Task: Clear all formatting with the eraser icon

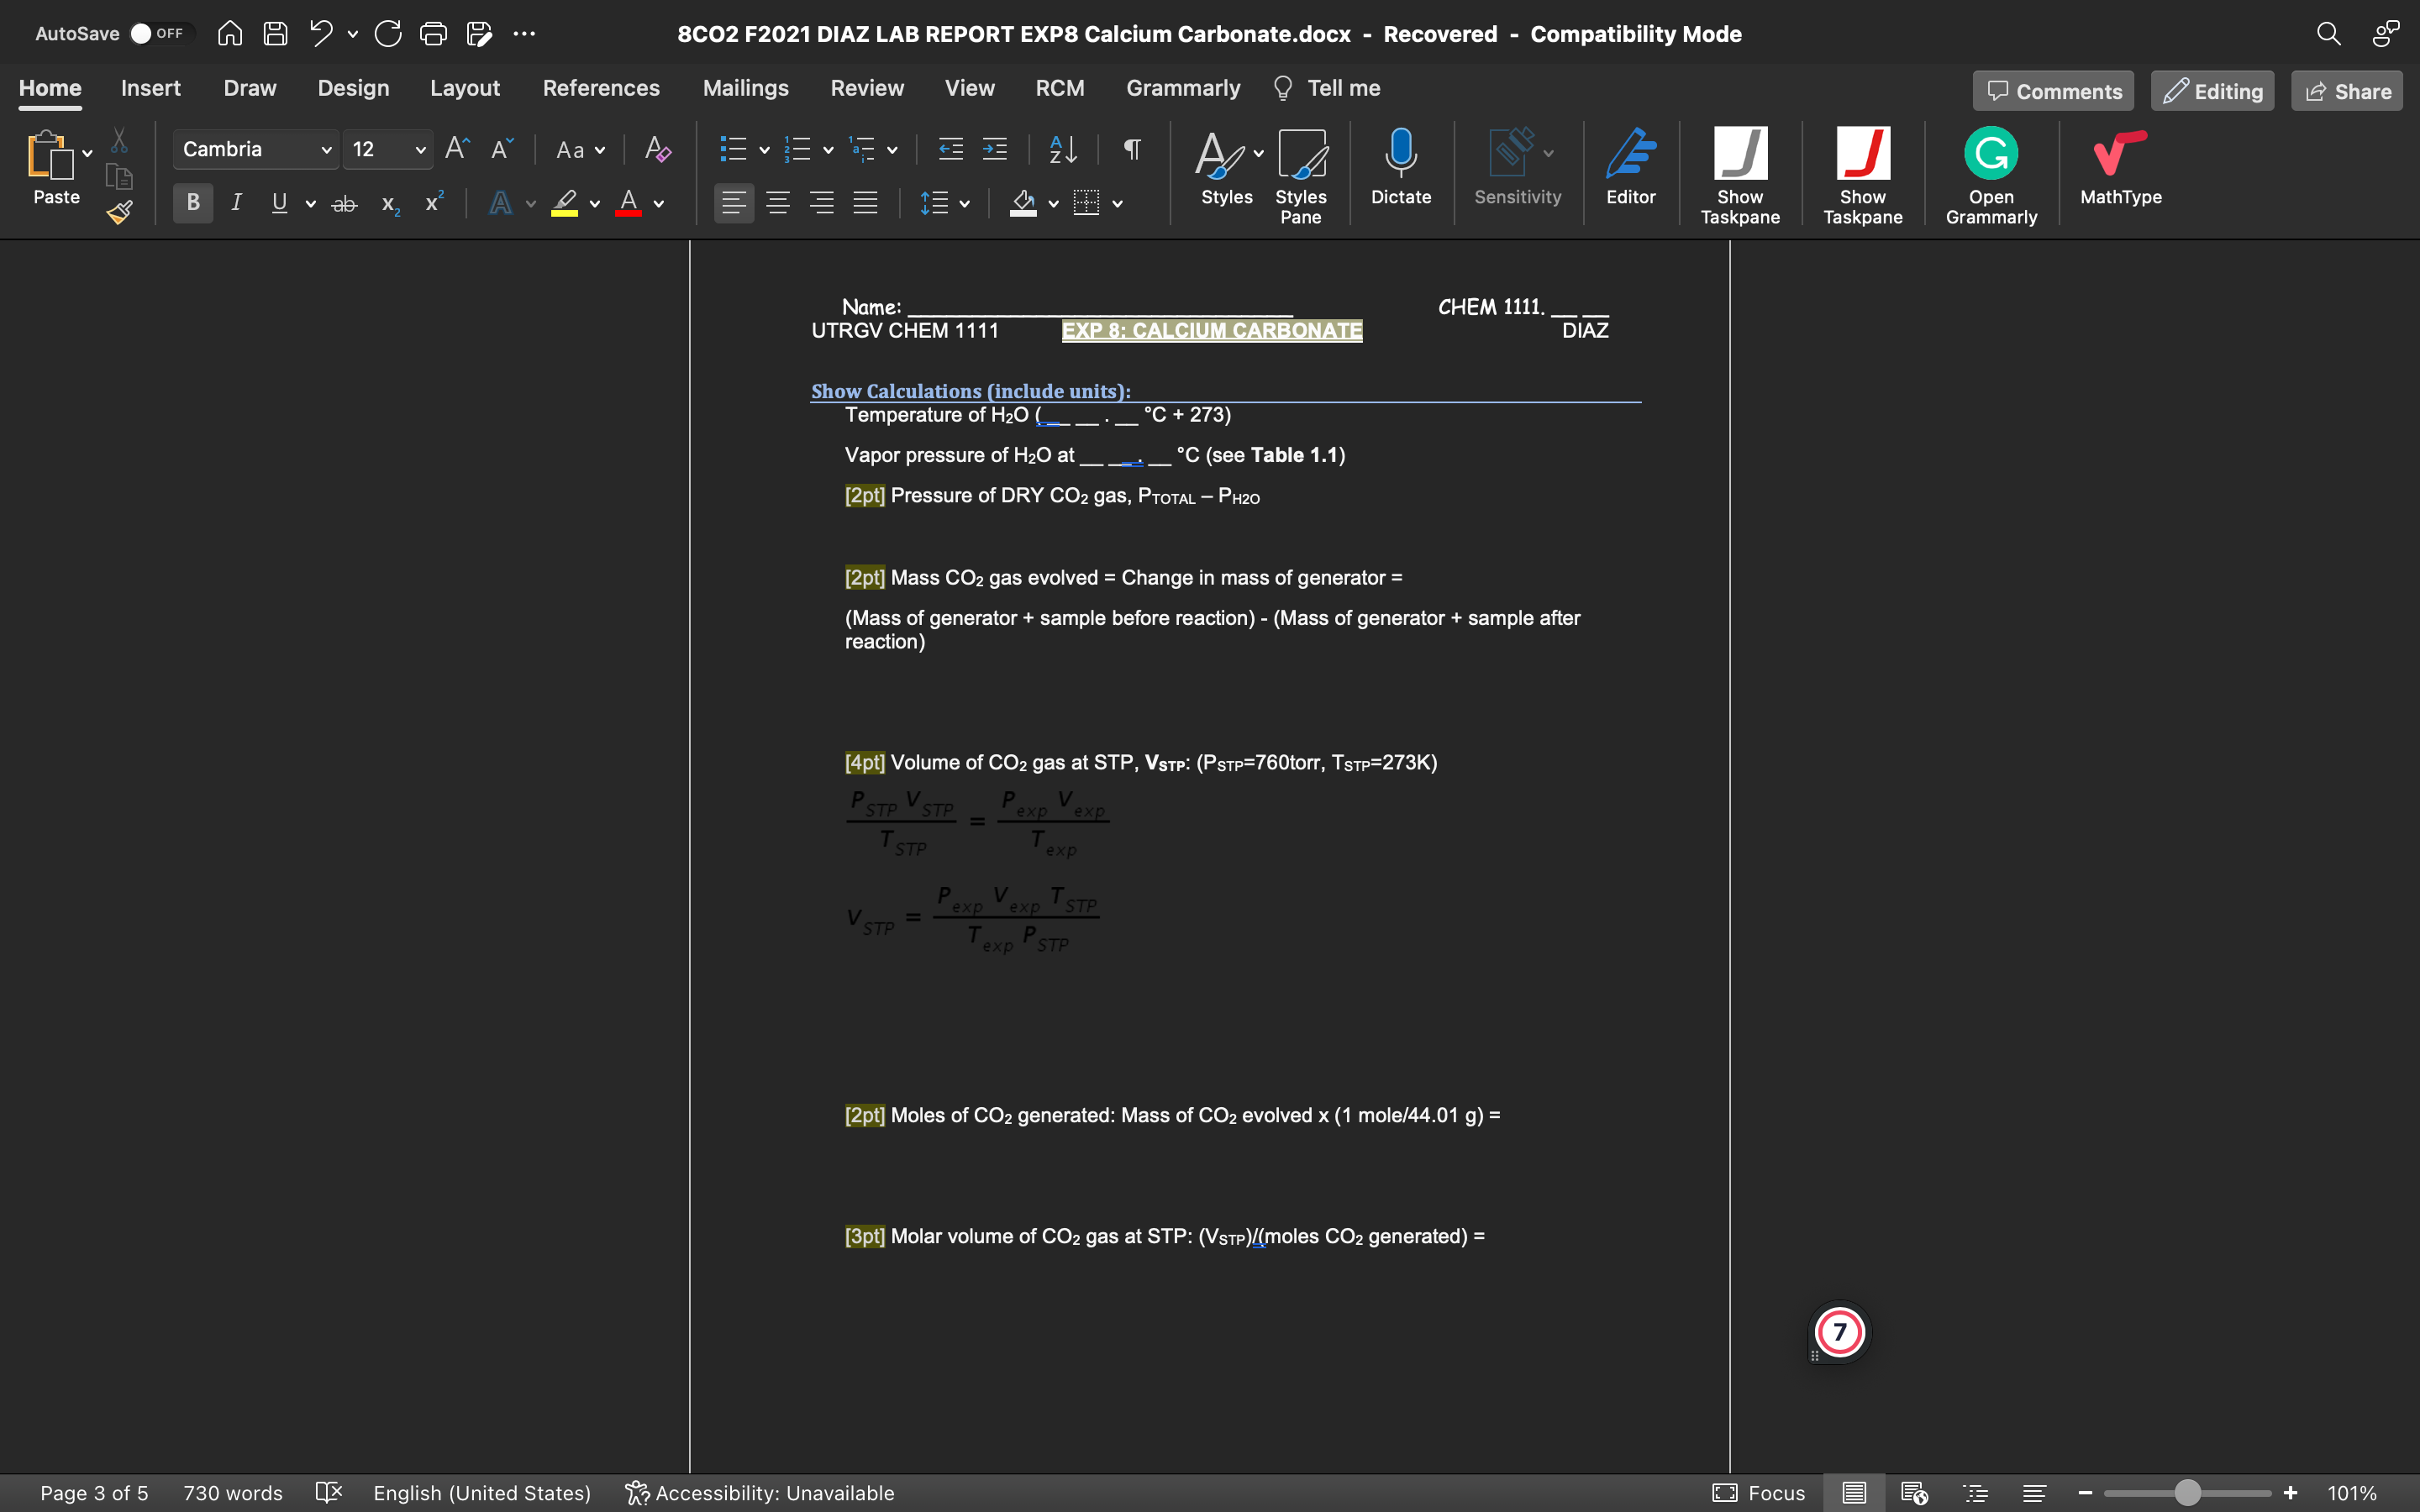Action: coord(657,149)
